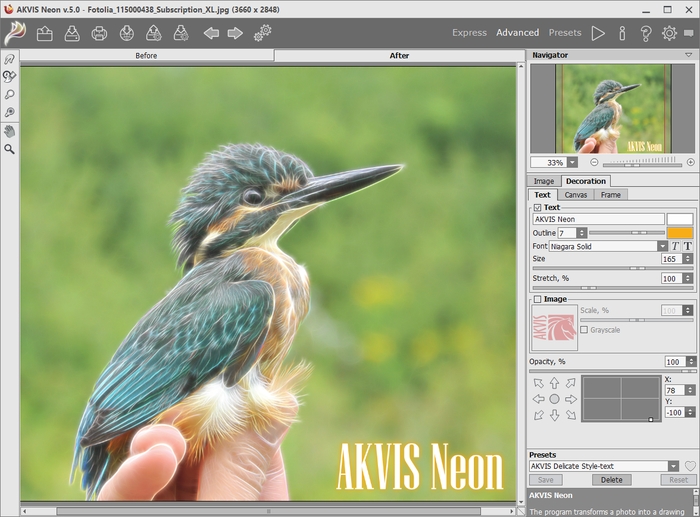
Task: Zoom out with minus circle in Navigator
Action: pos(594,163)
